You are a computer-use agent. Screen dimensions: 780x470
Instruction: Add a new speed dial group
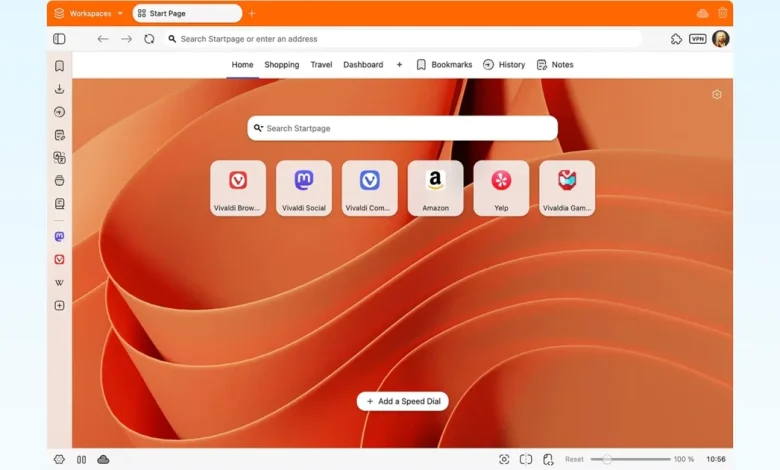pyautogui.click(x=399, y=65)
